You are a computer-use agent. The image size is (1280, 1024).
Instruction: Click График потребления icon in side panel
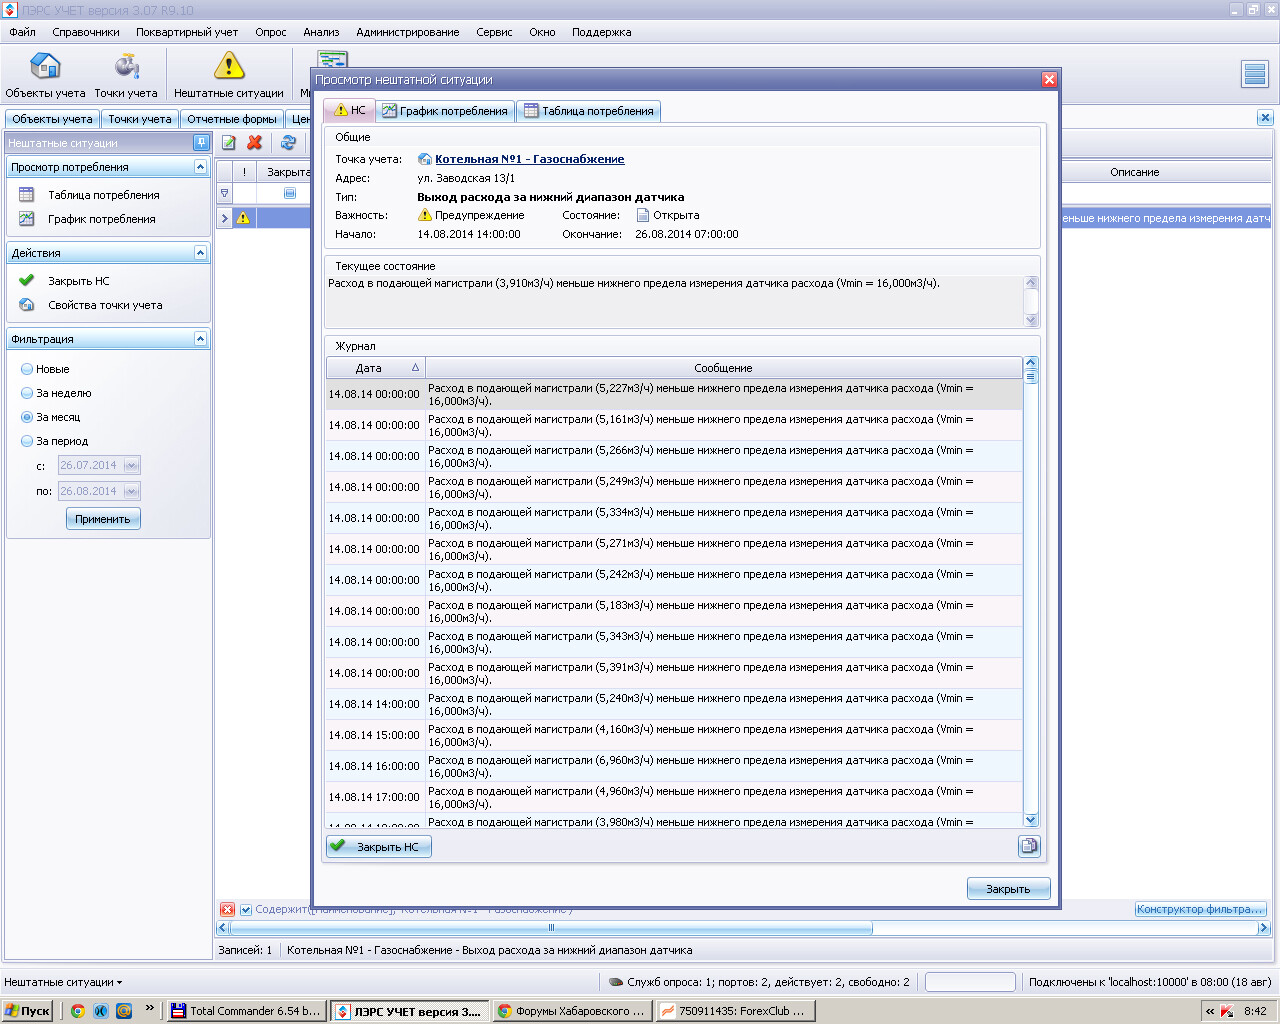click(27, 219)
